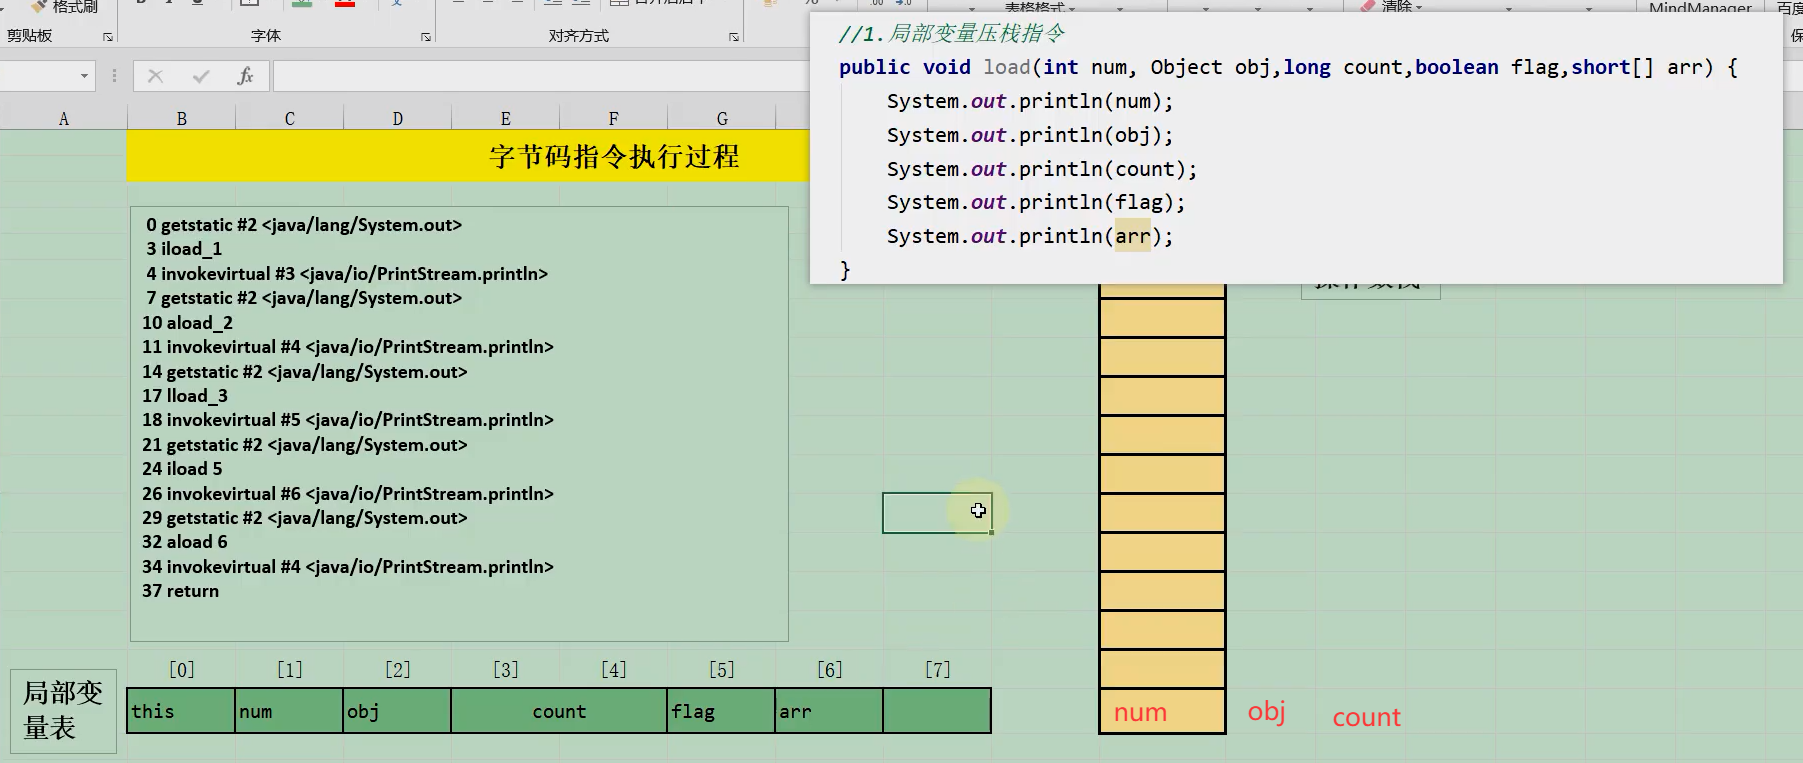This screenshot has width=1803, height=763.
Task: Click the 'System.out.println(count);' code line
Action: (1042, 169)
